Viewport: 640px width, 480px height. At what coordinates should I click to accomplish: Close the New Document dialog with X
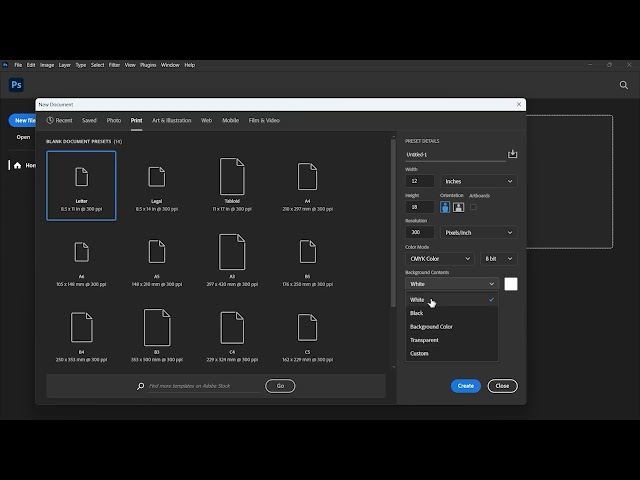(519, 104)
